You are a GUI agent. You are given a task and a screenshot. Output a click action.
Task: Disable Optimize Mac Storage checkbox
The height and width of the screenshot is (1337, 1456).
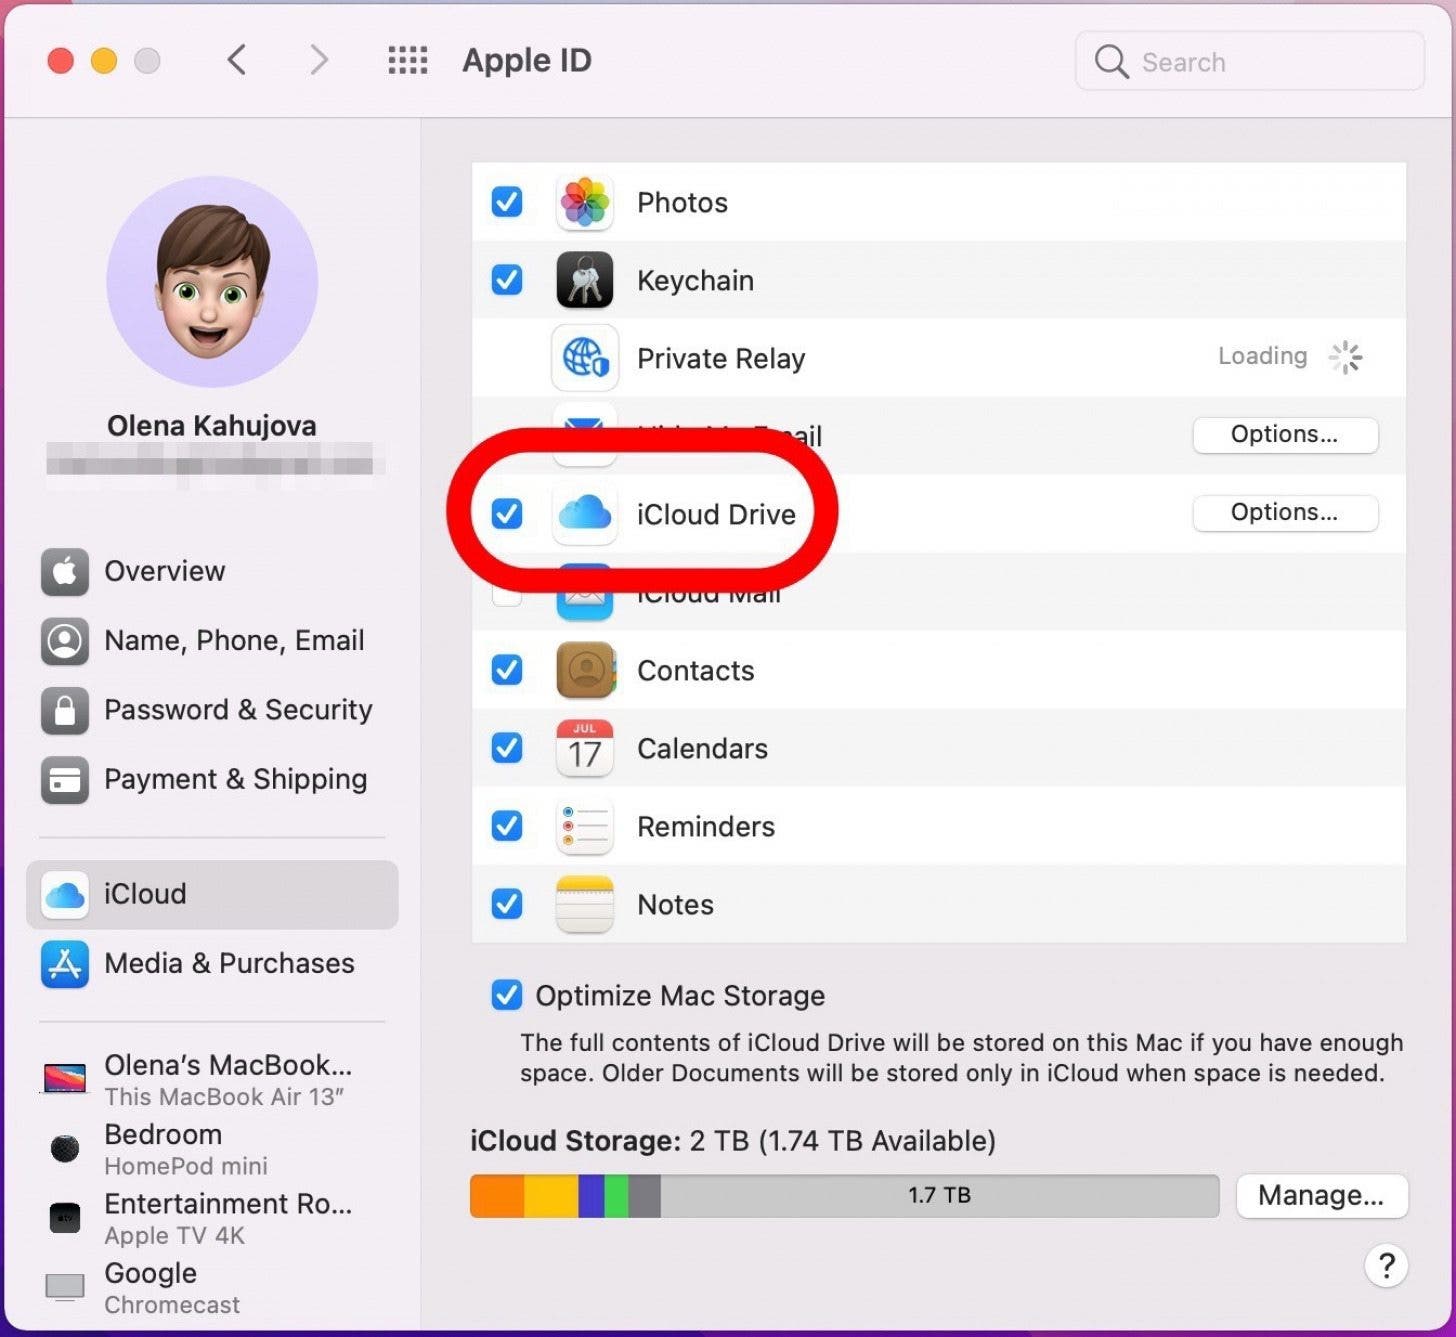click(507, 995)
